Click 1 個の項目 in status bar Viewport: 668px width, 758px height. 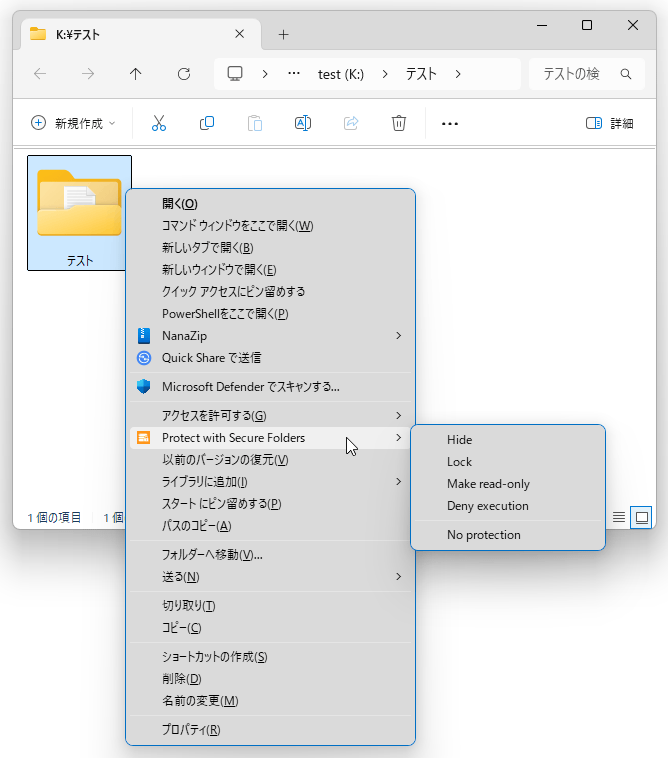[x=54, y=518]
